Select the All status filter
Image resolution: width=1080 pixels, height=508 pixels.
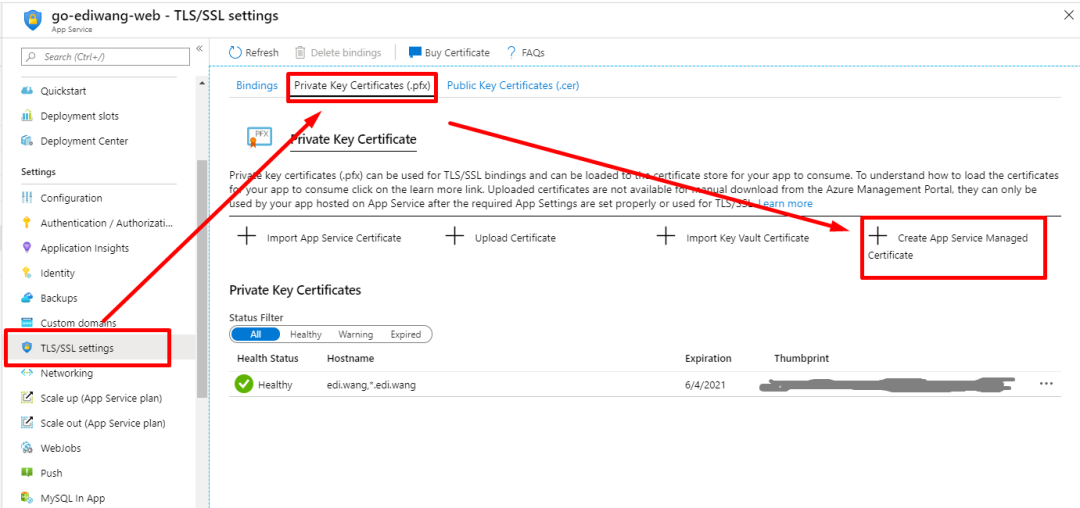(256, 335)
